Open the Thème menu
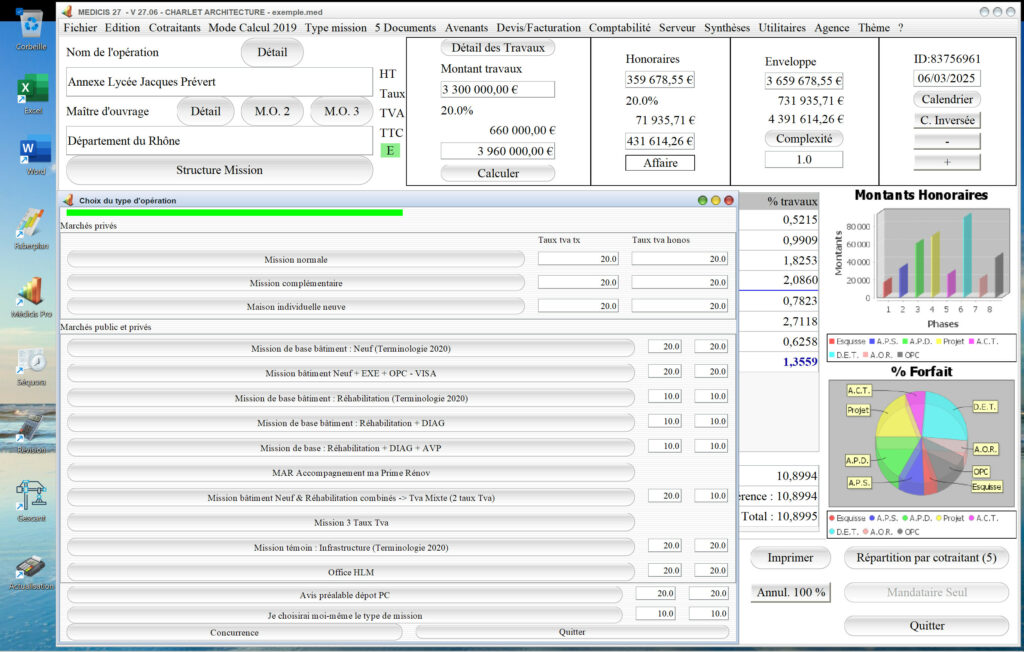This screenshot has height=652, width=1024. 874,27
